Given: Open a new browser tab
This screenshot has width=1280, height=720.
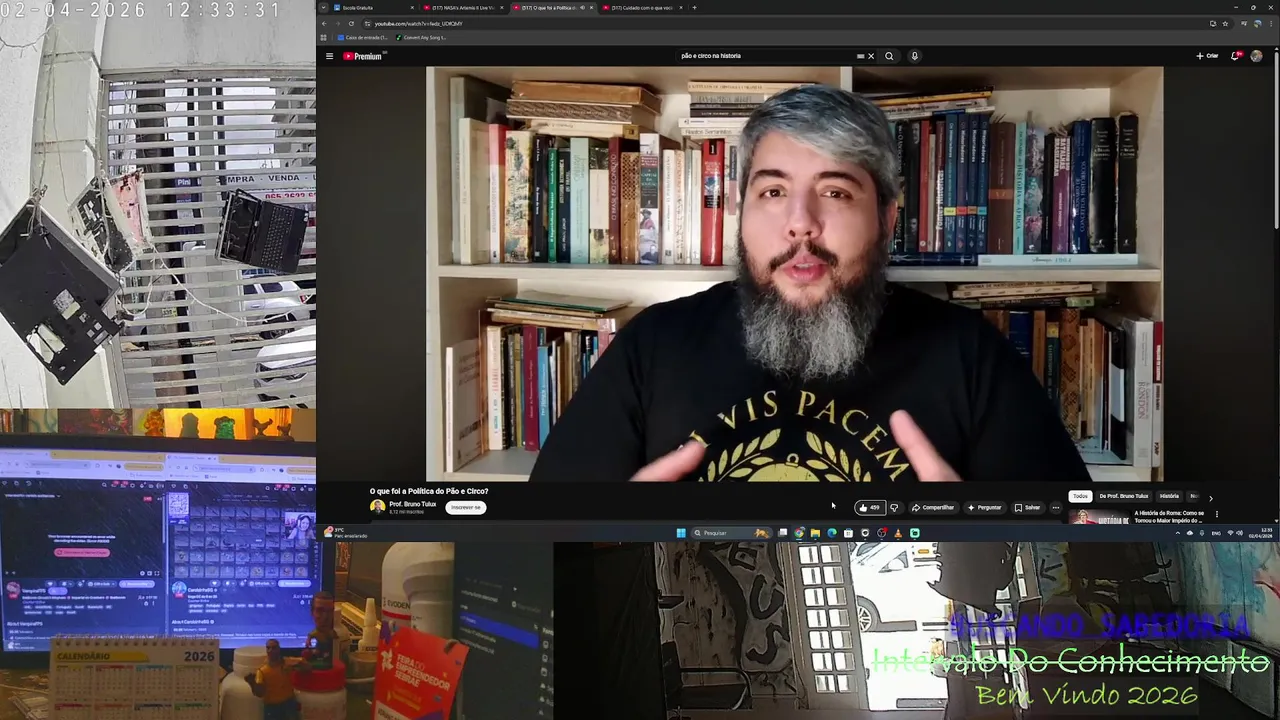Looking at the screenshot, I should click(x=694, y=7).
